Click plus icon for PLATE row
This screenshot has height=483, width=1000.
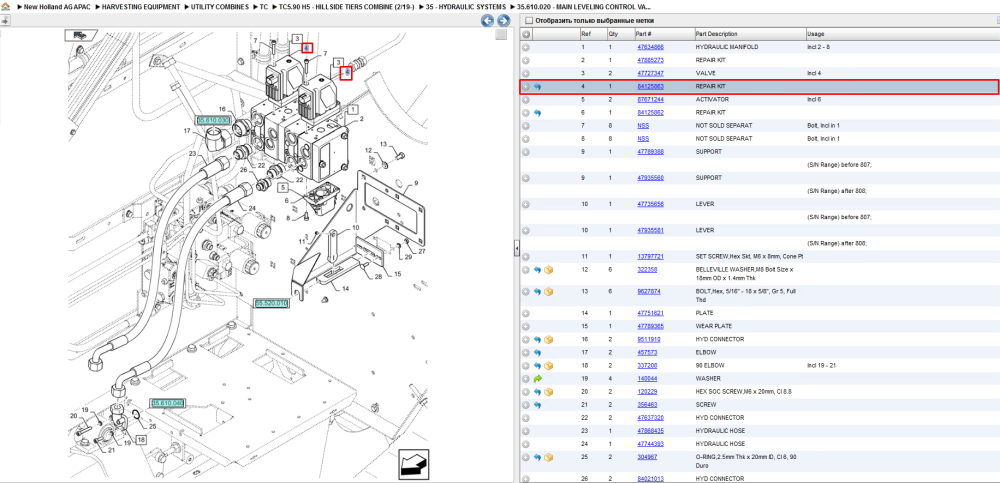(x=526, y=313)
